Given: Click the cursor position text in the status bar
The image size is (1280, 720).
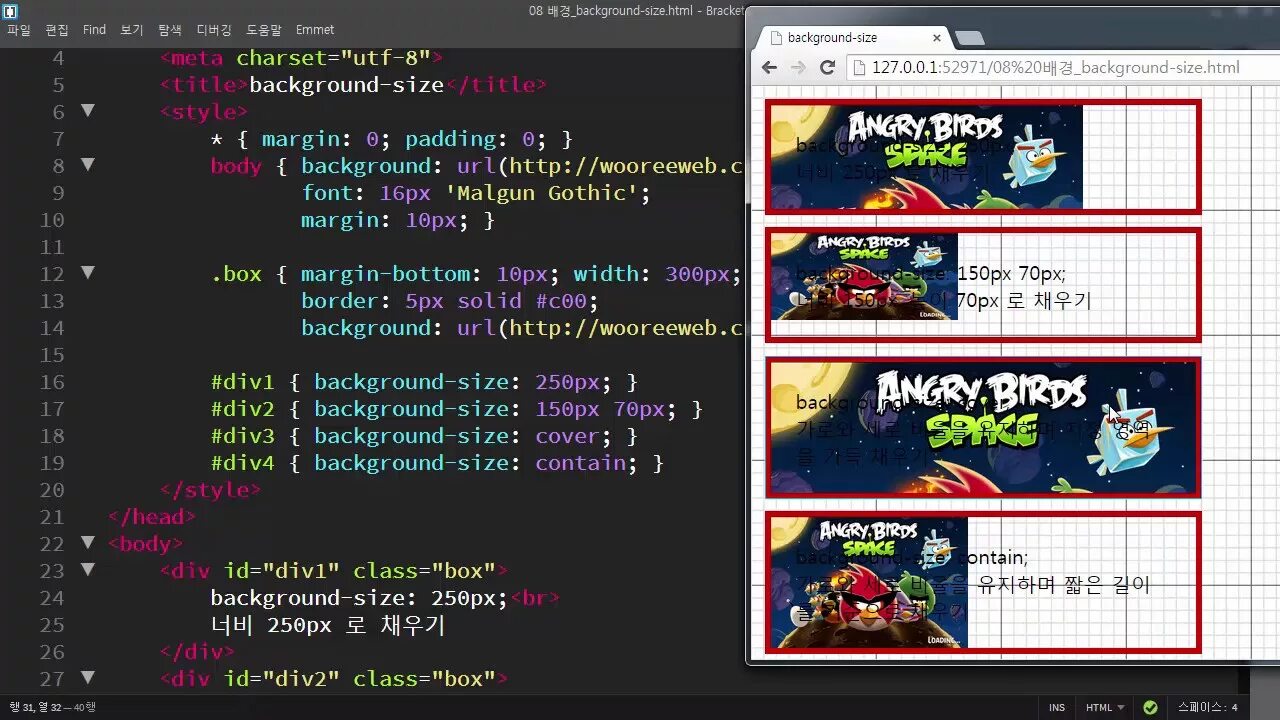Looking at the screenshot, I should tap(52, 708).
